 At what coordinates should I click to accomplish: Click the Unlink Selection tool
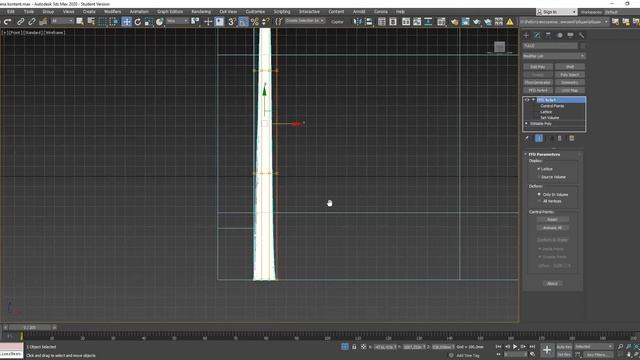(x=31, y=22)
